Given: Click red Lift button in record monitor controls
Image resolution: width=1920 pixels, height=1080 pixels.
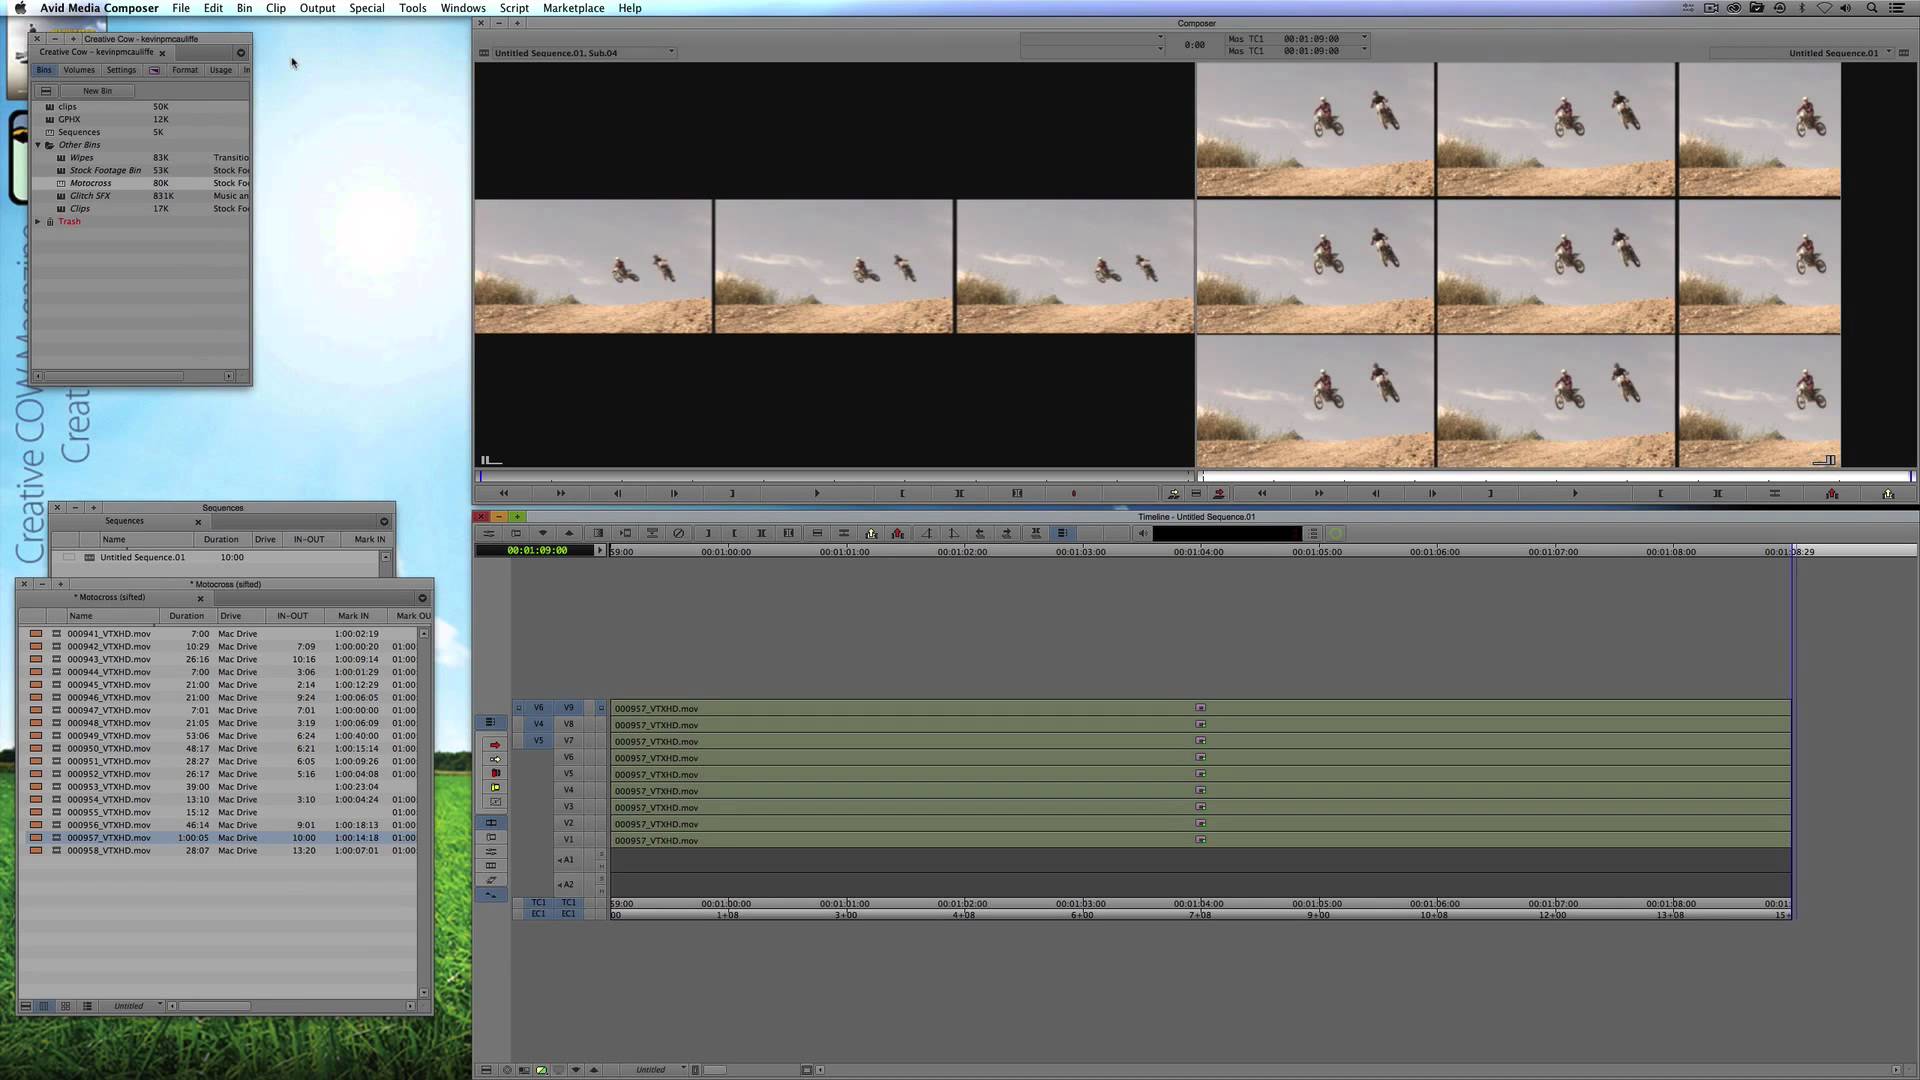Looking at the screenshot, I should [1832, 494].
